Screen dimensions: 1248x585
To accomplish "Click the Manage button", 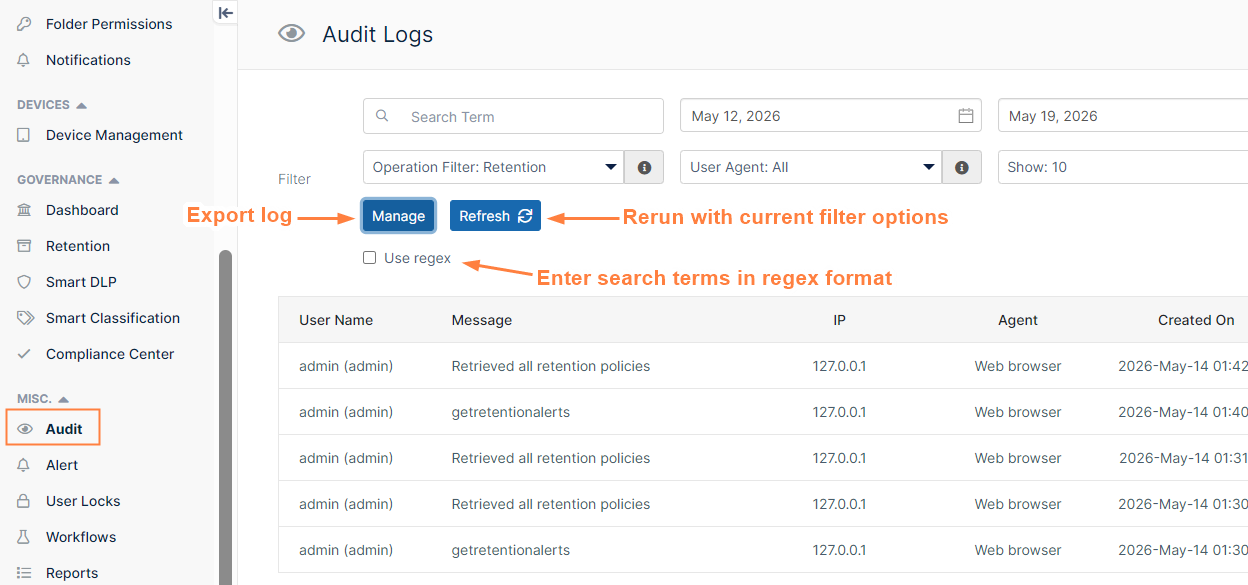I will [x=398, y=216].
